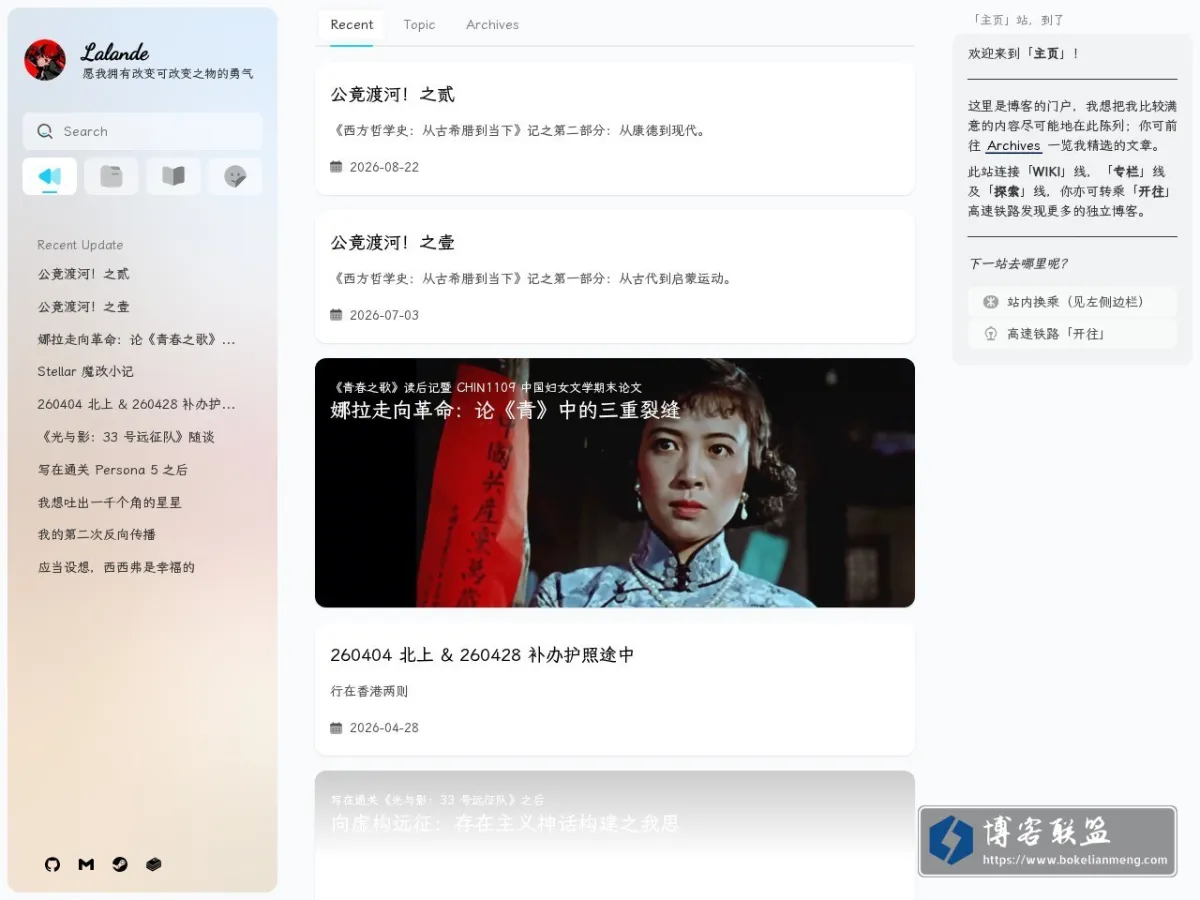Viewport: 1200px width, 900px height.
Task: Open sidebar link Stellar 魔改小记
Action: (86, 372)
